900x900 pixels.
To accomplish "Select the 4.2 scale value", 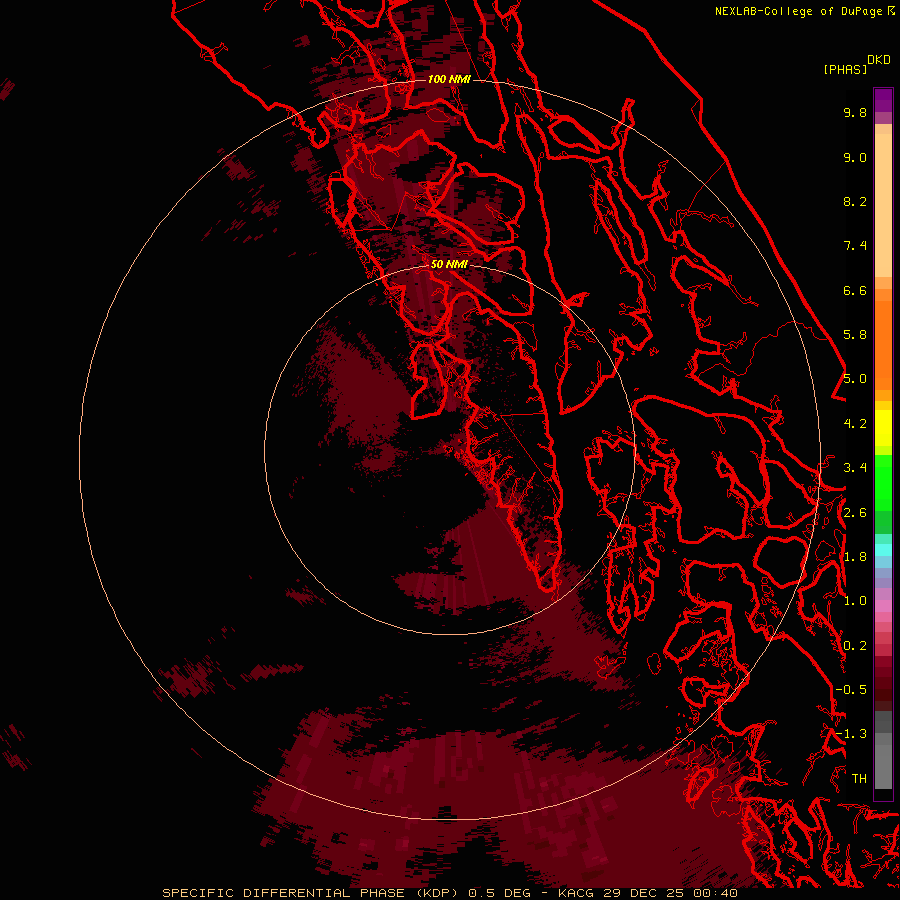I will (x=855, y=424).
